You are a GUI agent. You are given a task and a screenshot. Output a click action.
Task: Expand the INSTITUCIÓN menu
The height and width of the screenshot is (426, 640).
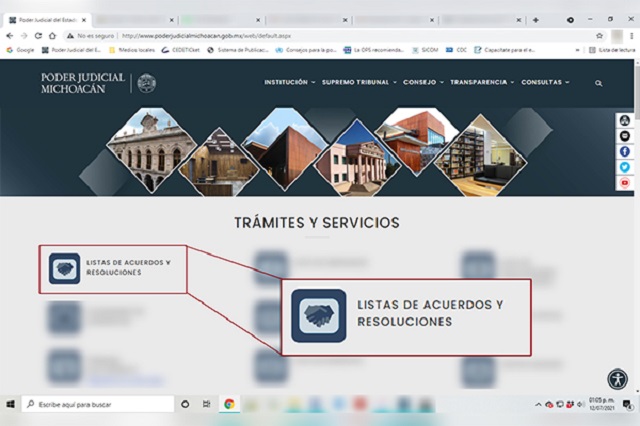click(x=290, y=82)
